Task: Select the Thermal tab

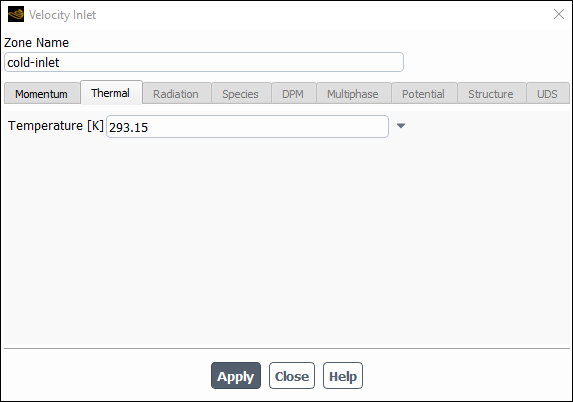Action: [111, 93]
